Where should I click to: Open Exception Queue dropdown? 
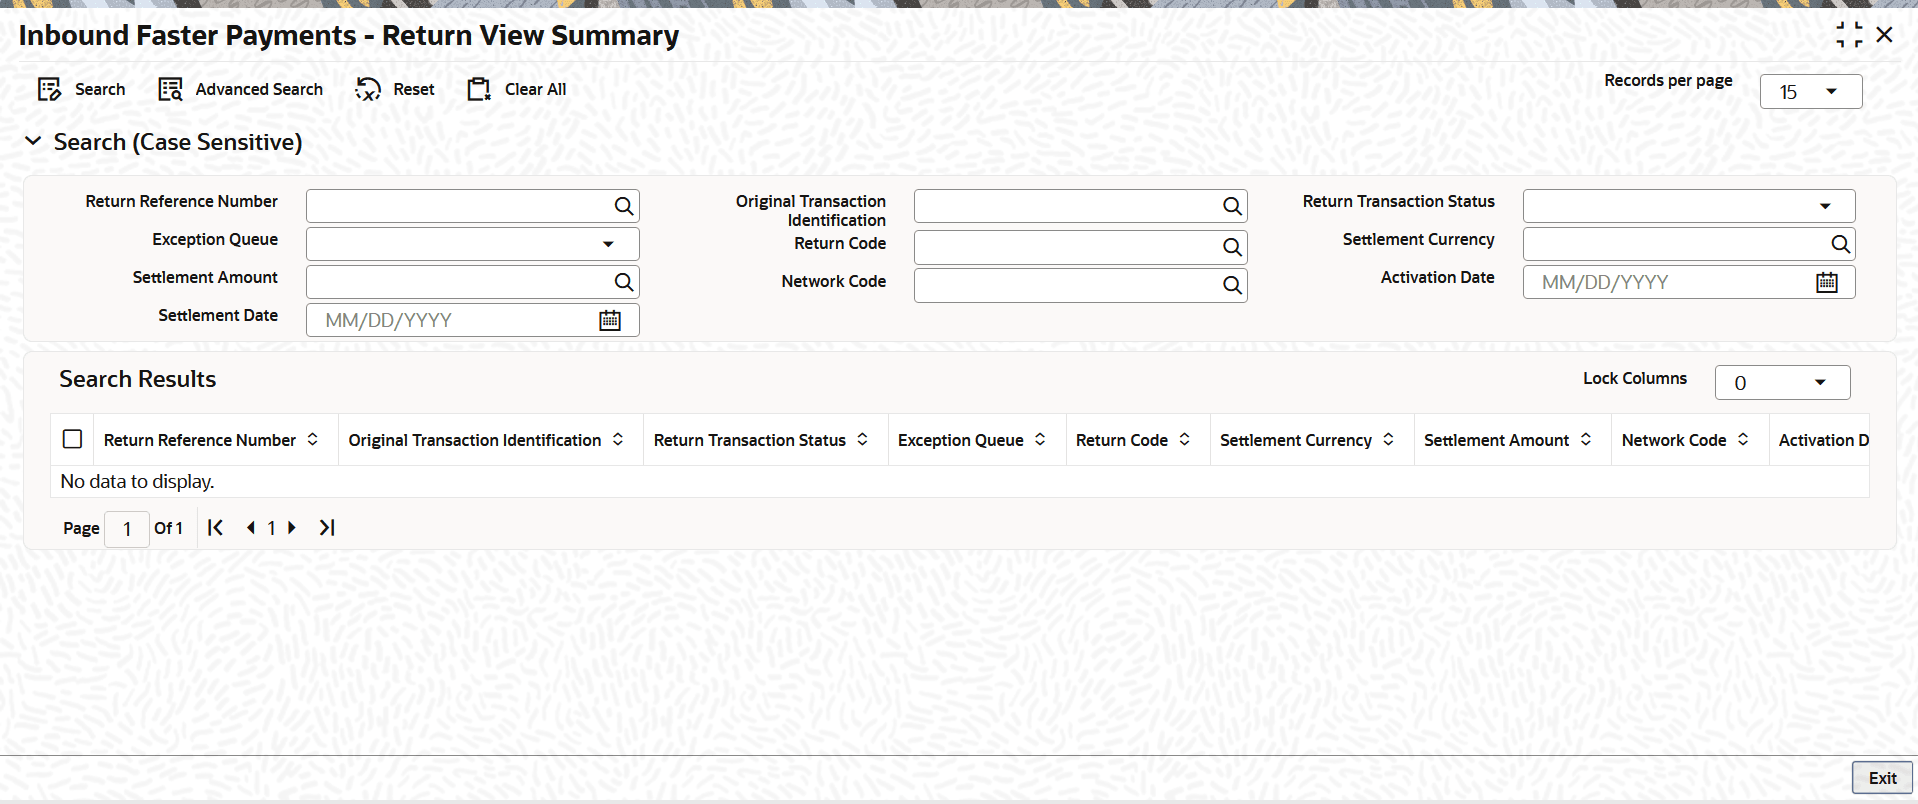click(x=473, y=244)
